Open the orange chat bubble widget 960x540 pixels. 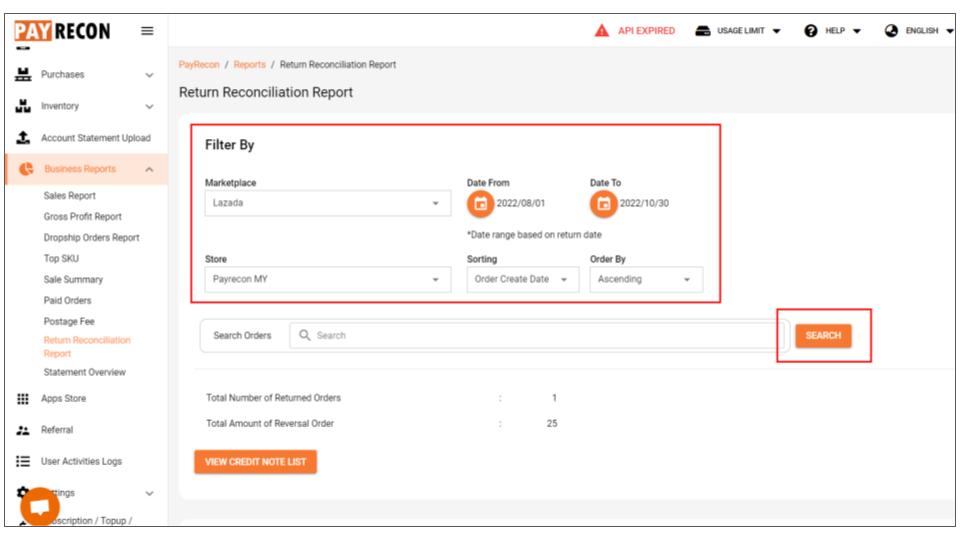click(x=40, y=506)
